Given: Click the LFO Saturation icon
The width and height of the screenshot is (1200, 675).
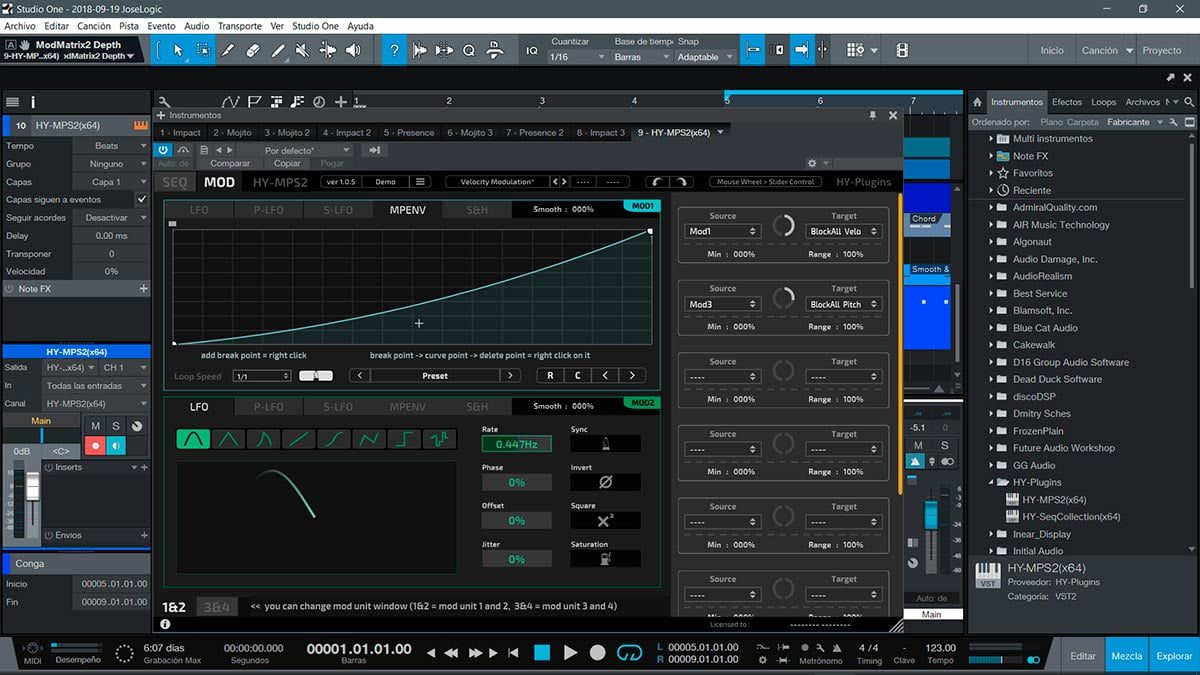Looking at the screenshot, I should 605,559.
